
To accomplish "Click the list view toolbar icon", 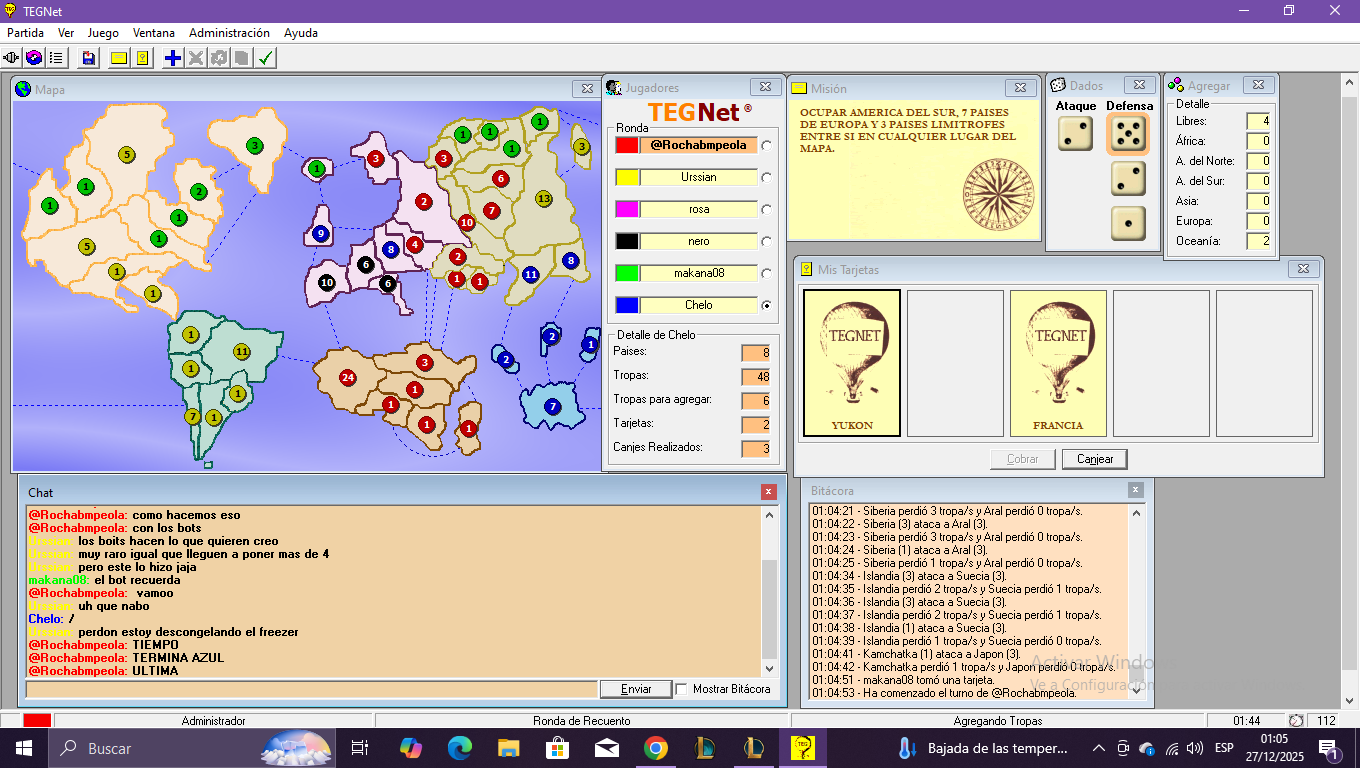I will click(56, 58).
